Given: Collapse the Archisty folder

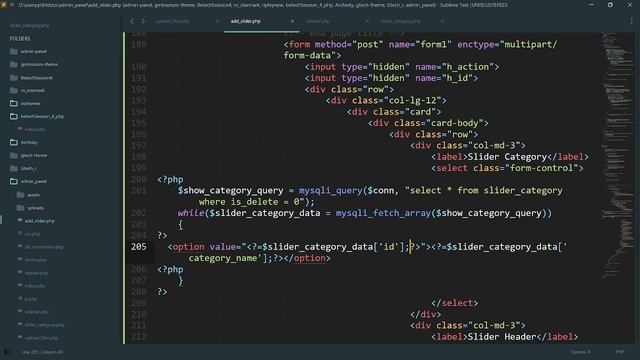Looking at the screenshot, I should (x=13, y=142).
